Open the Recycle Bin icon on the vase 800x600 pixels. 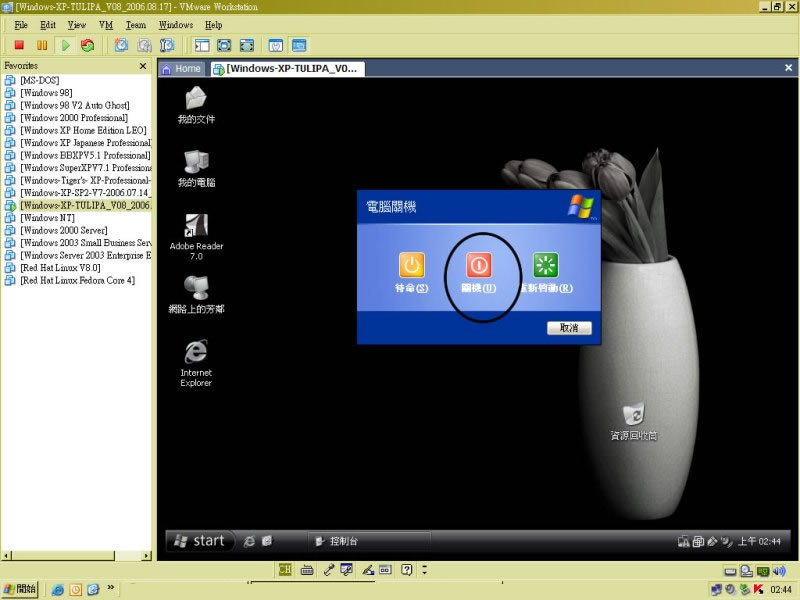coord(634,421)
